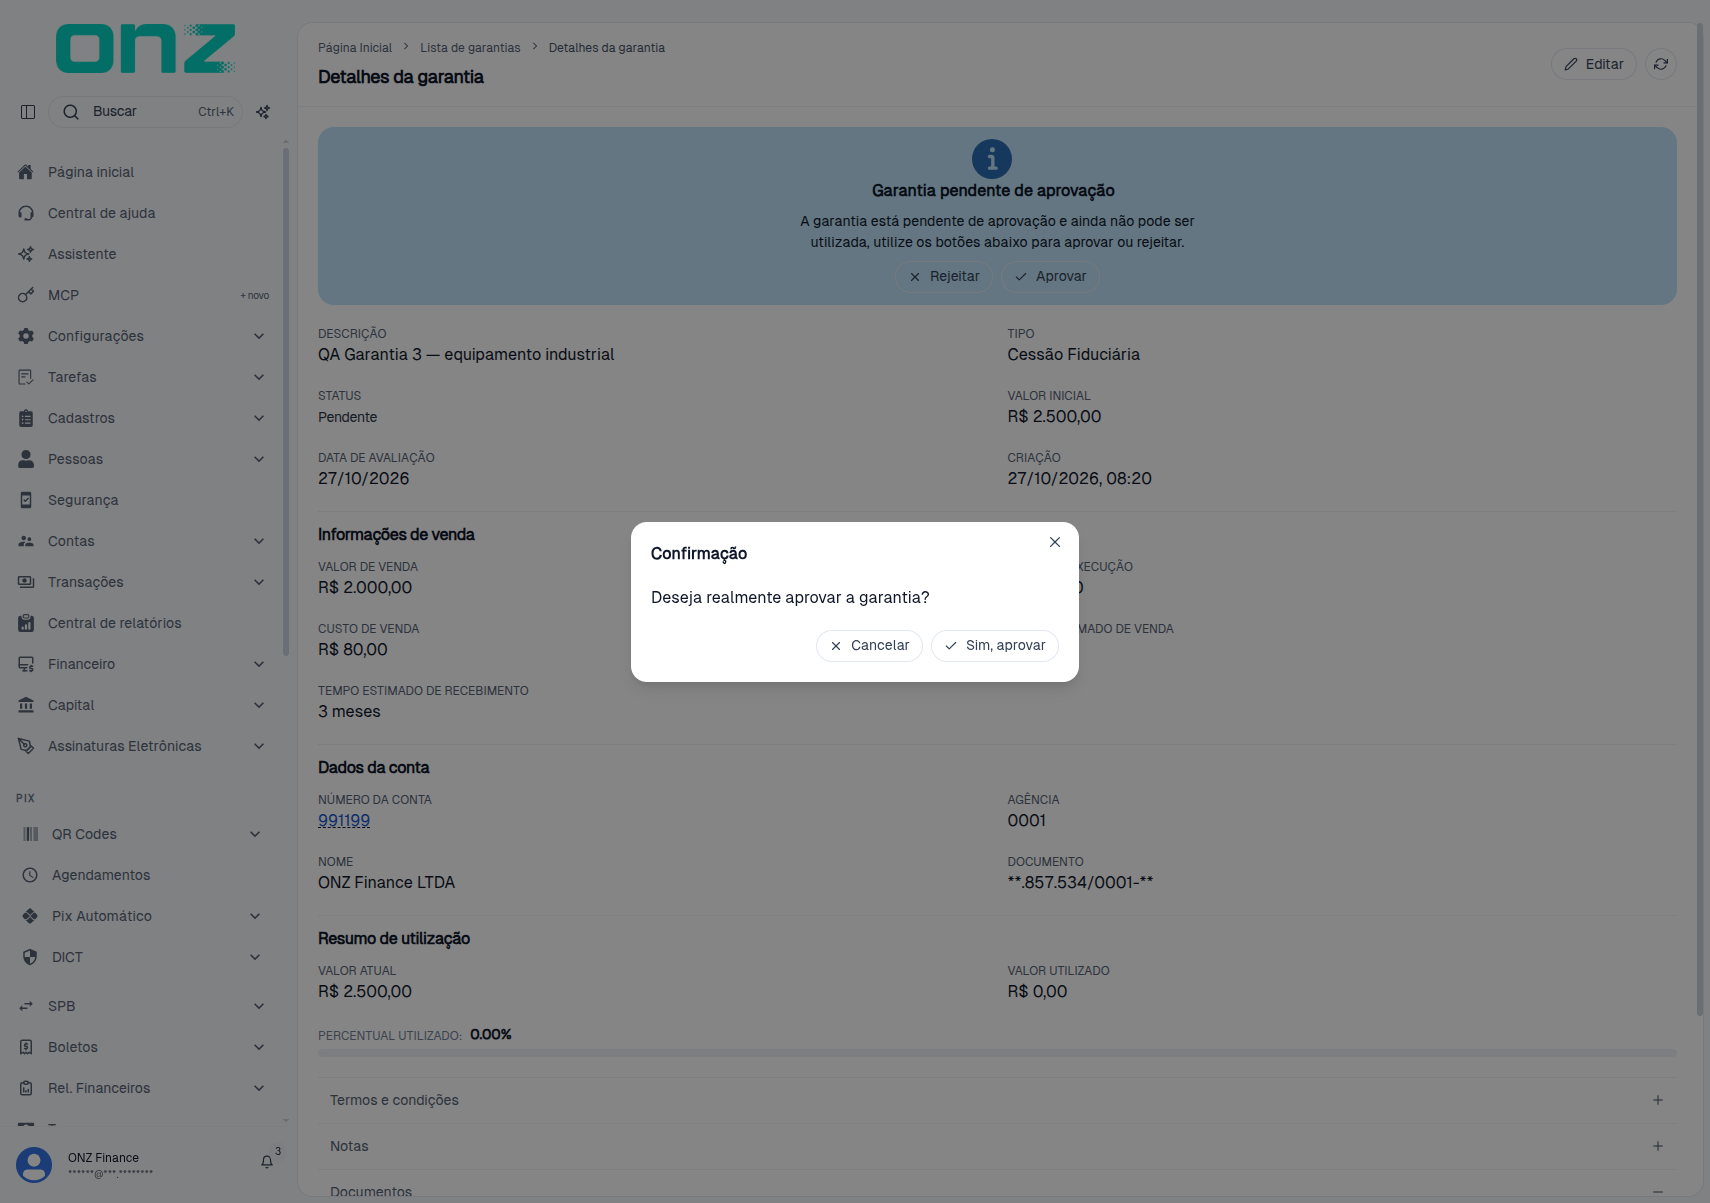This screenshot has width=1710, height=1203.
Task: Expand the Transações menu
Action: click(x=143, y=582)
